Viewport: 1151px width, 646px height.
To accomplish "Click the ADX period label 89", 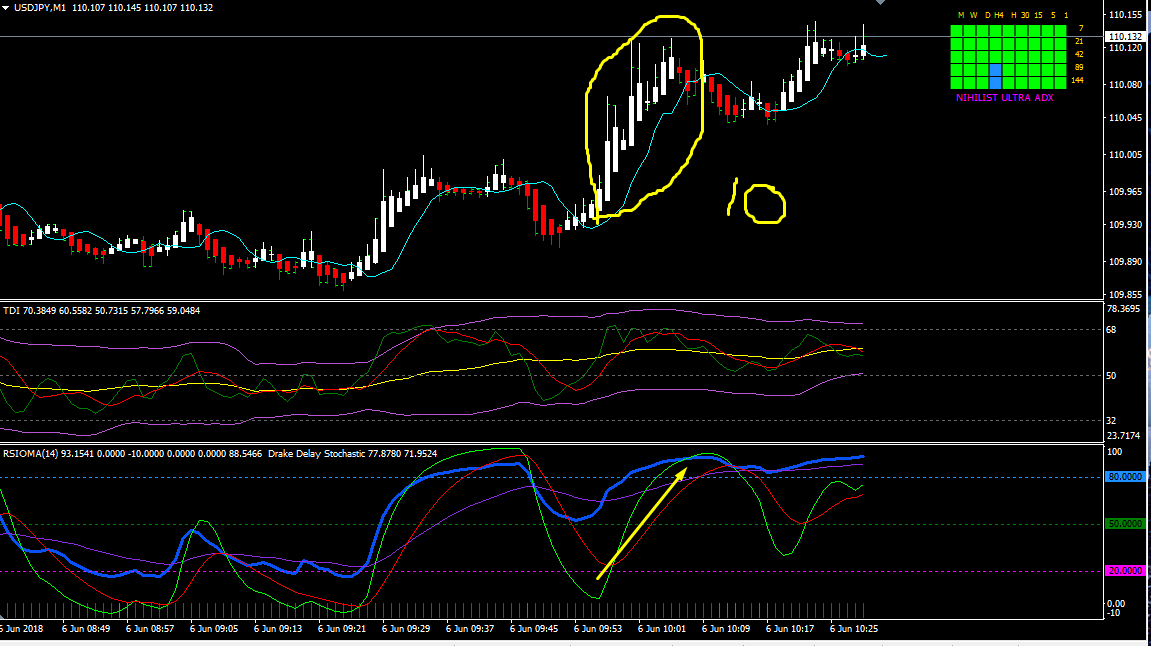I will click(x=1079, y=68).
